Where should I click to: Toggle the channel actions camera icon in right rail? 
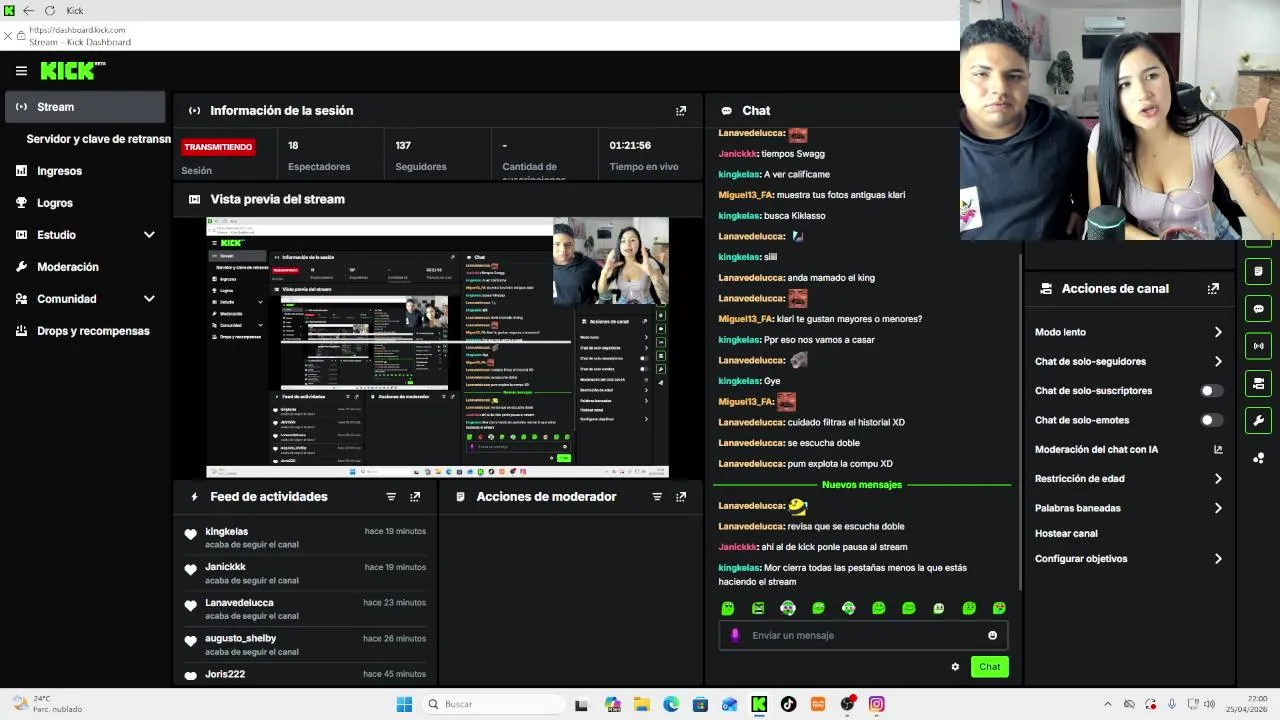coord(1258,383)
